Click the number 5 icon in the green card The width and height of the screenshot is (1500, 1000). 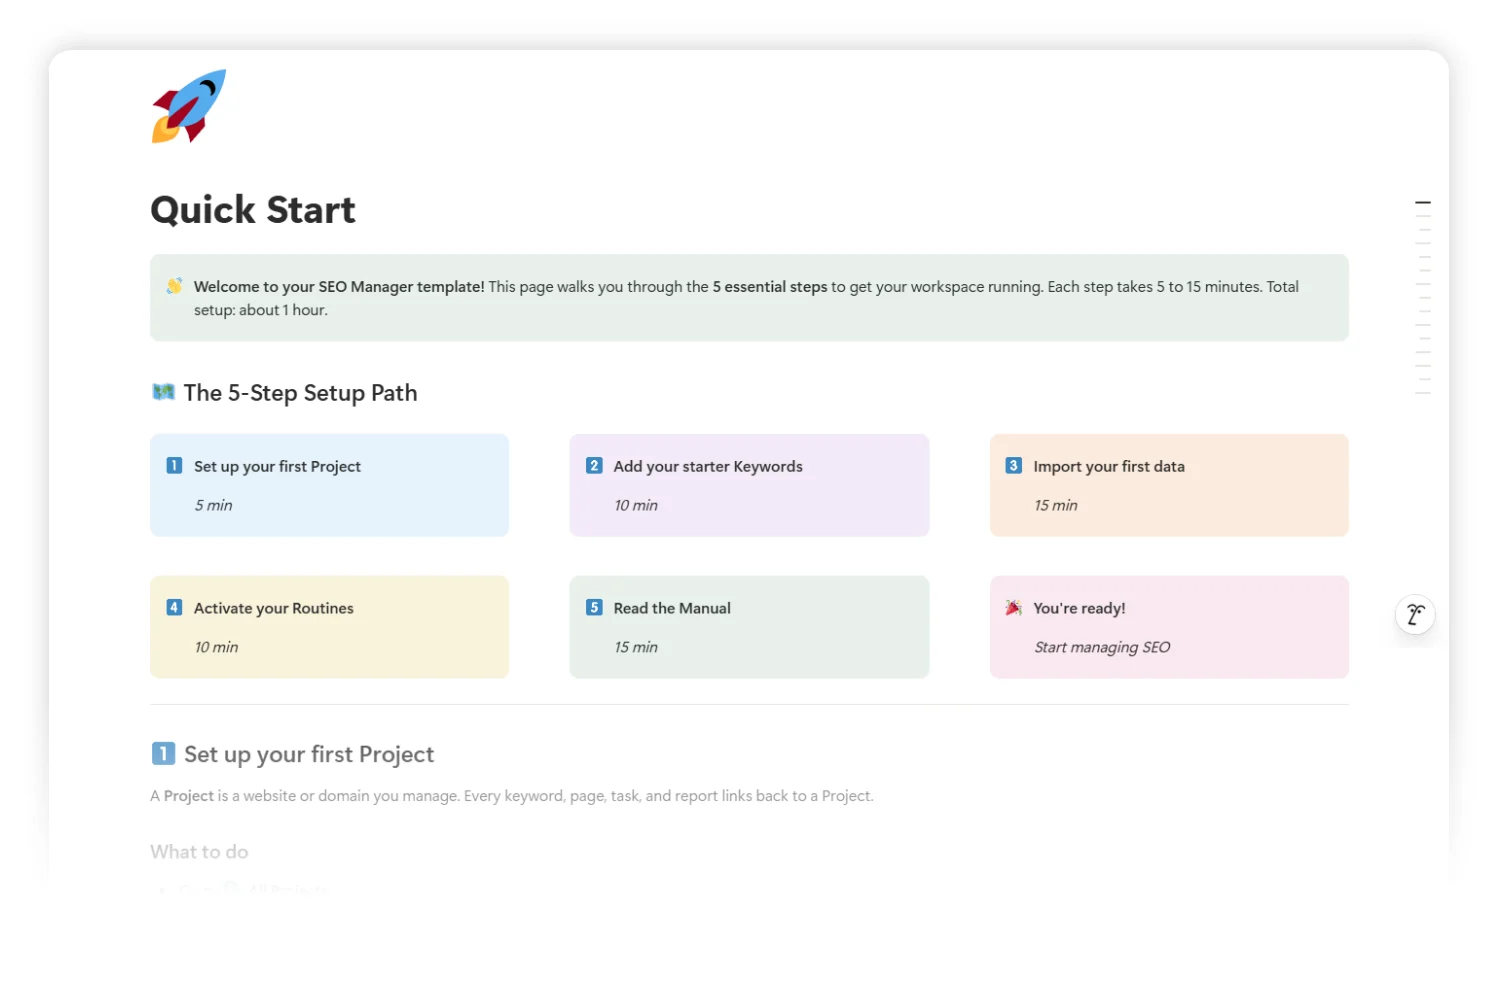pos(594,608)
